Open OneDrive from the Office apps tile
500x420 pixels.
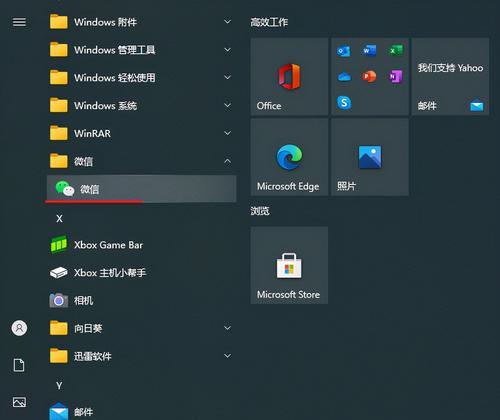344,77
